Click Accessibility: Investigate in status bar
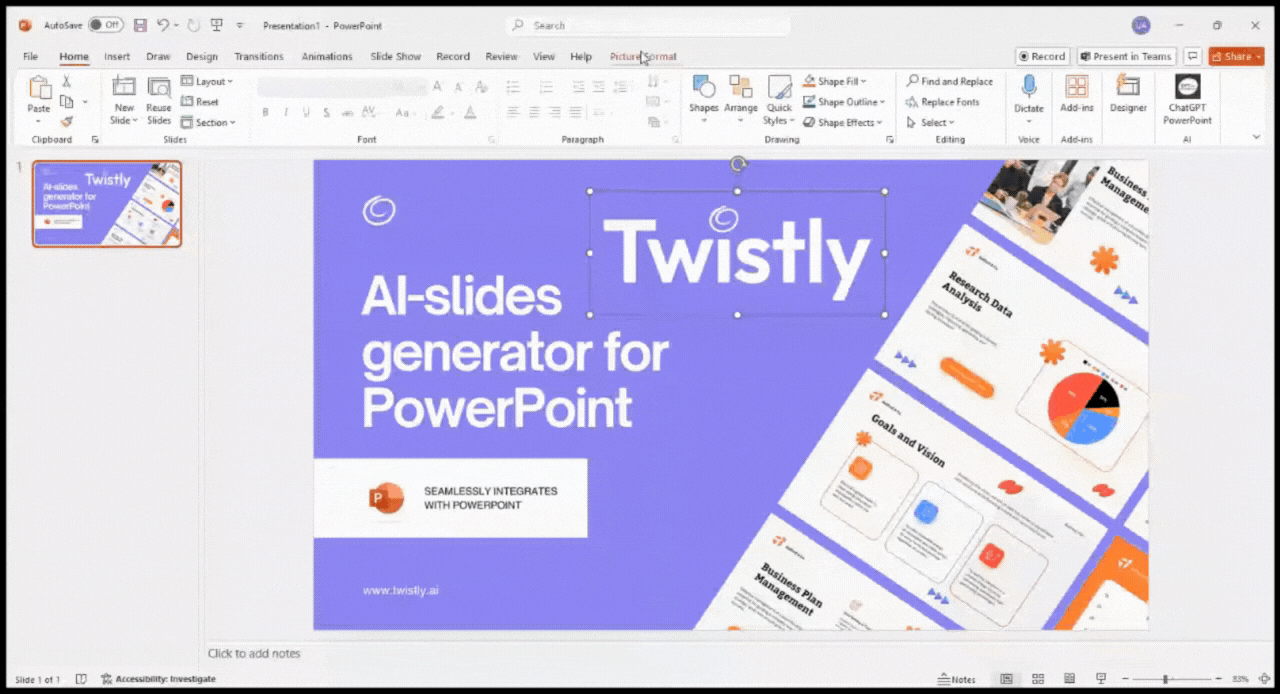 click(x=157, y=679)
